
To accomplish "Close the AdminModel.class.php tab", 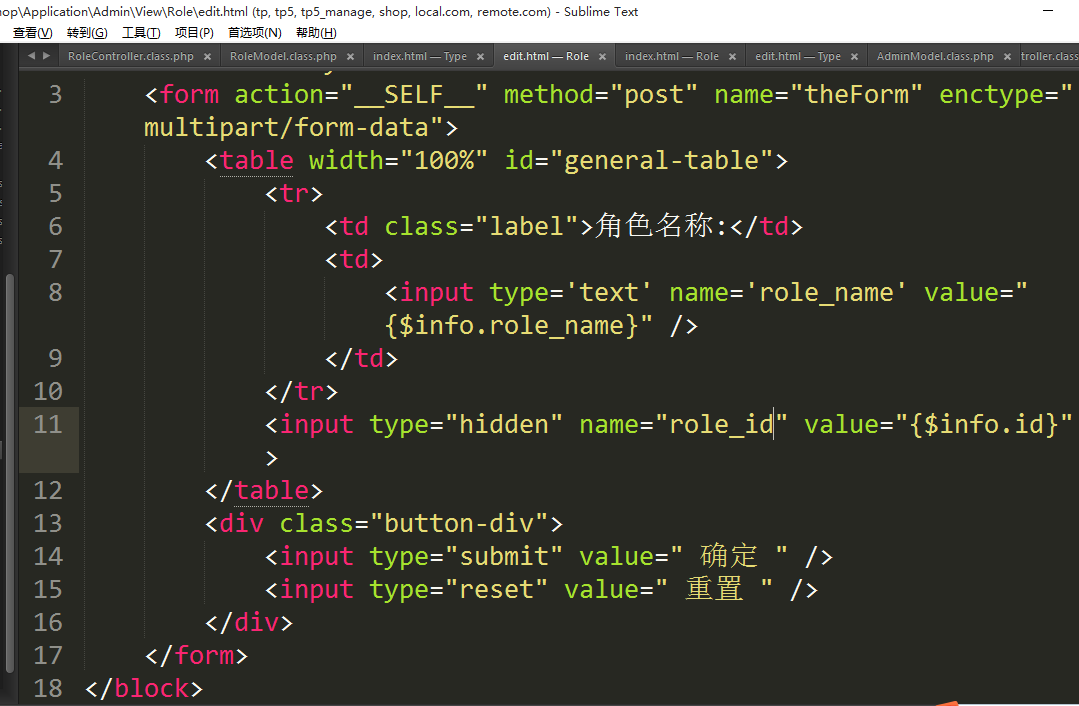I will pyautogui.click(x=1007, y=57).
